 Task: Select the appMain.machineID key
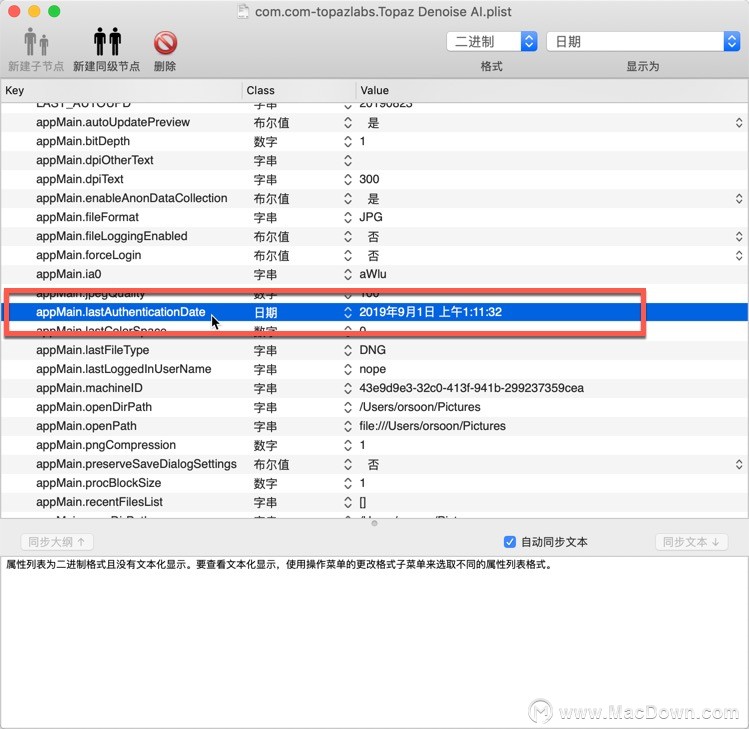point(89,388)
